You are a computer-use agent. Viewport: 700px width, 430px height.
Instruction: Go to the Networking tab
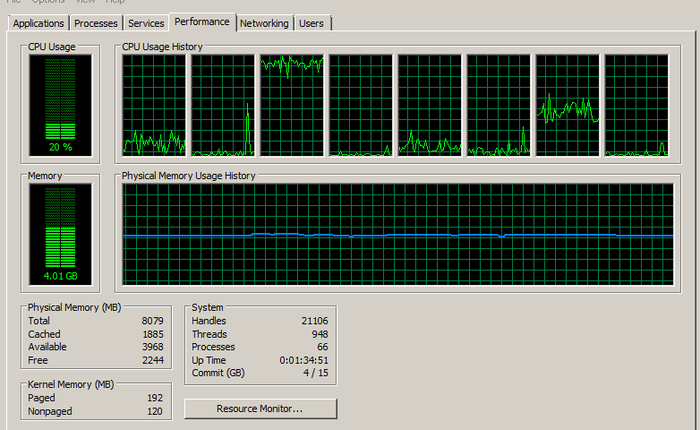pos(264,23)
